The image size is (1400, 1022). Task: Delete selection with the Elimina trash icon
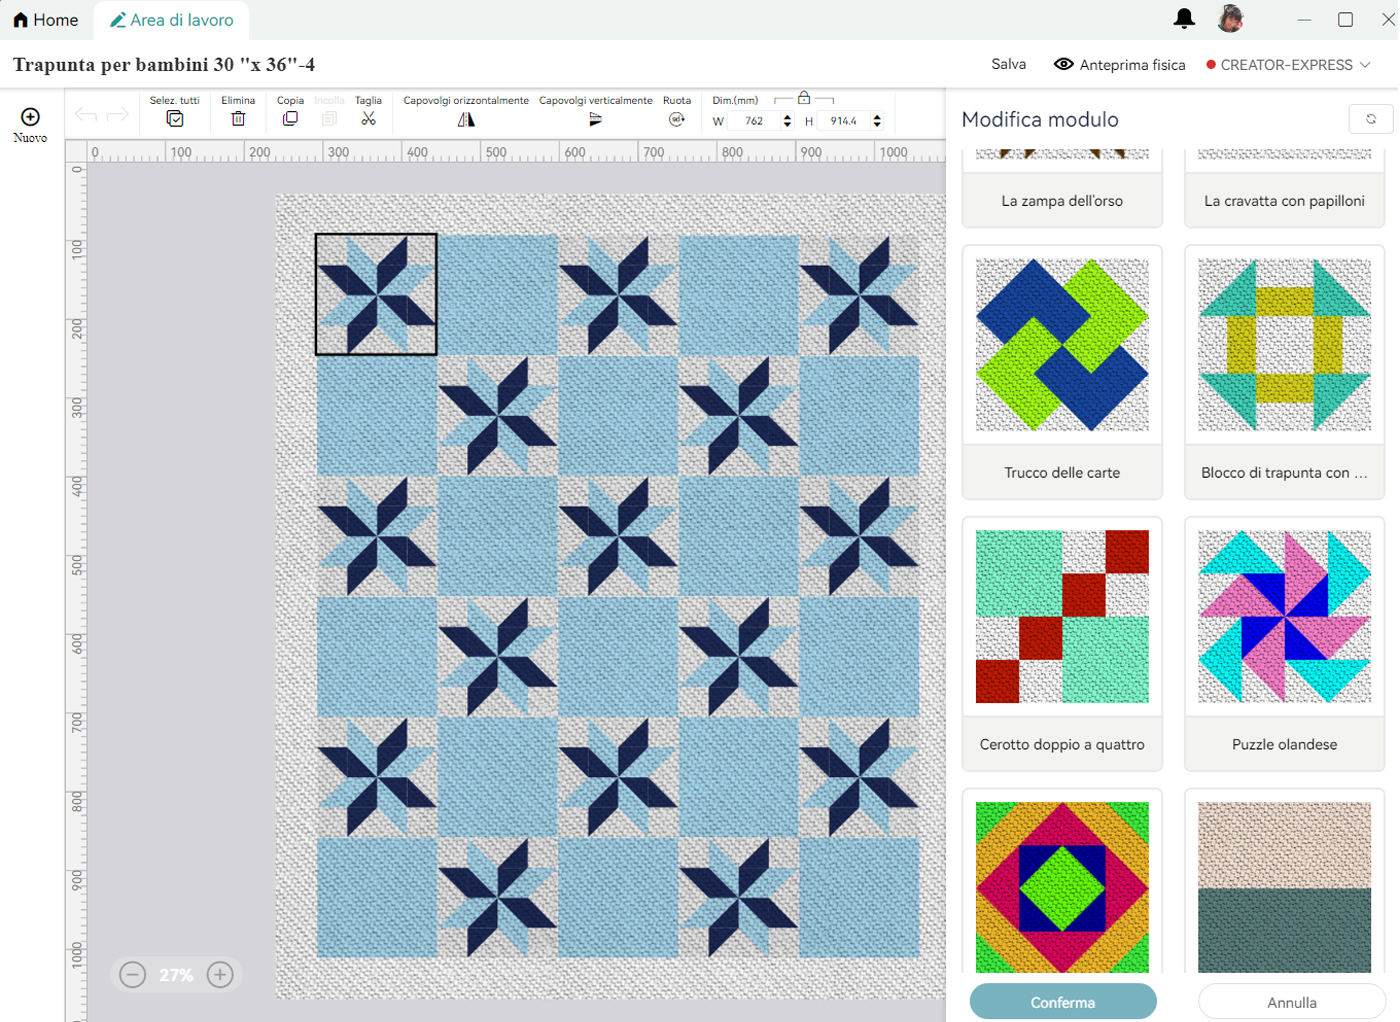point(238,119)
